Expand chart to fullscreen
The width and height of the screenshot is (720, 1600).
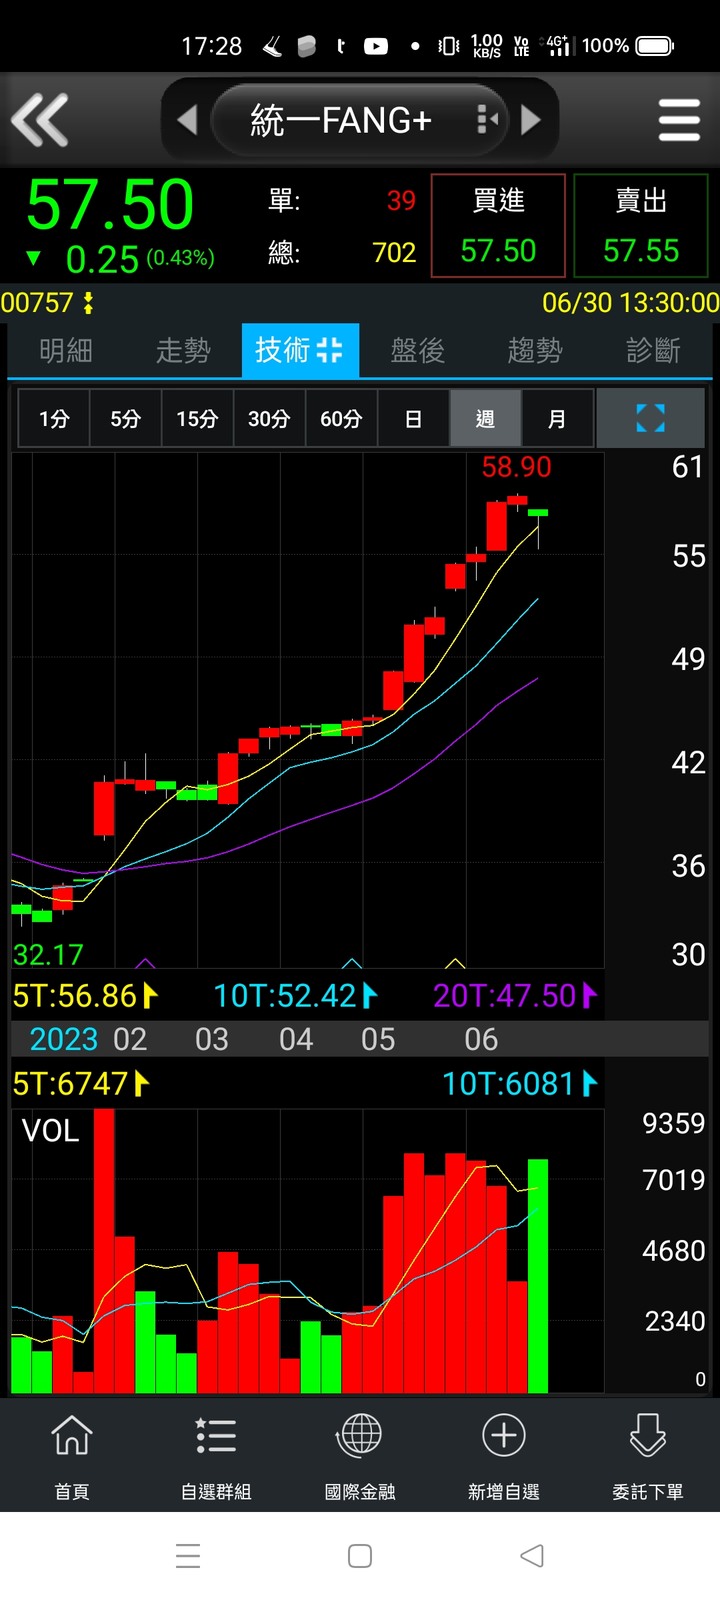point(650,418)
